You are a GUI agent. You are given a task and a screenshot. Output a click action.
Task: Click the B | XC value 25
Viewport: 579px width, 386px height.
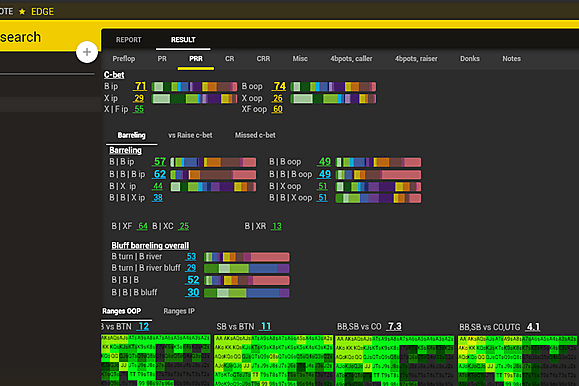tap(184, 226)
